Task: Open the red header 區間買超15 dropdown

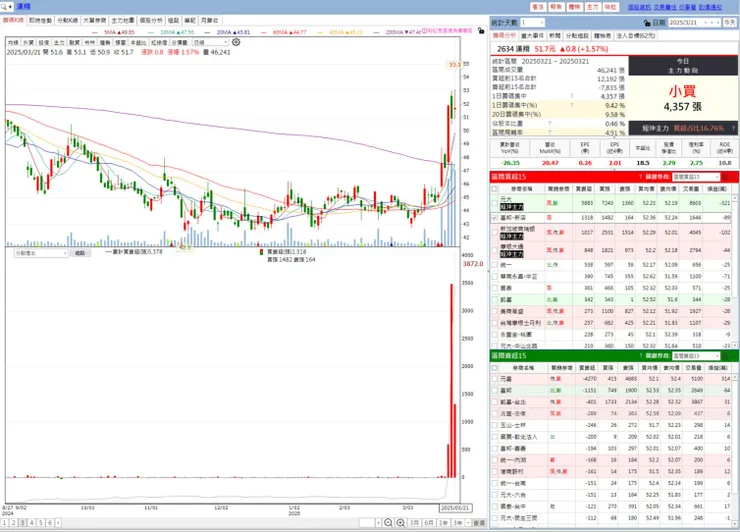Action: (x=696, y=177)
